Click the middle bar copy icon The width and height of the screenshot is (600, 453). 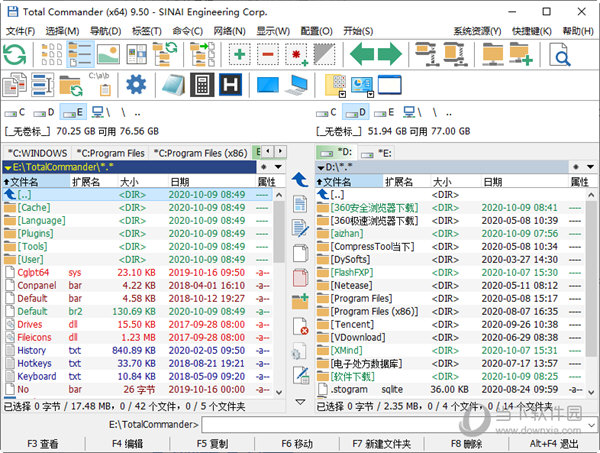tap(300, 253)
